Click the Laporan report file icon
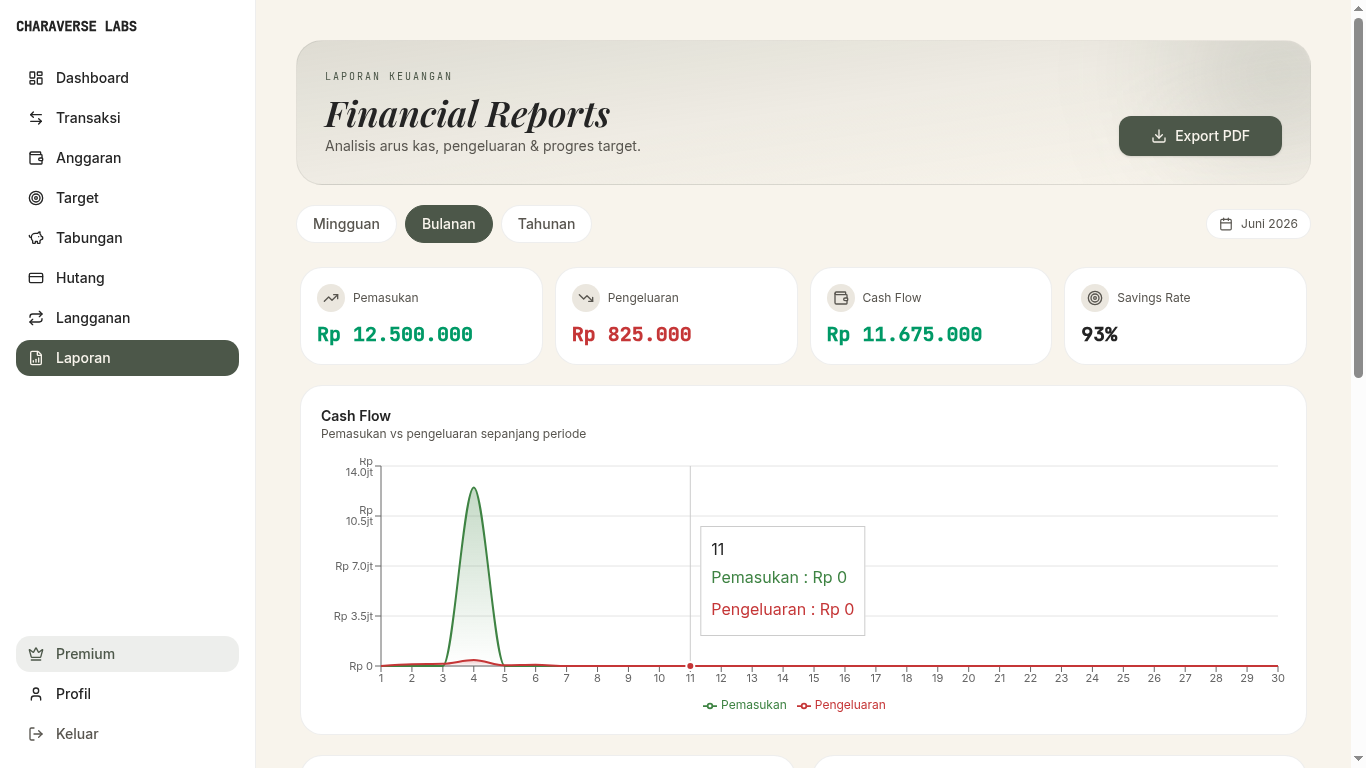Image resolution: width=1366 pixels, height=768 pixels. [36, 358]
